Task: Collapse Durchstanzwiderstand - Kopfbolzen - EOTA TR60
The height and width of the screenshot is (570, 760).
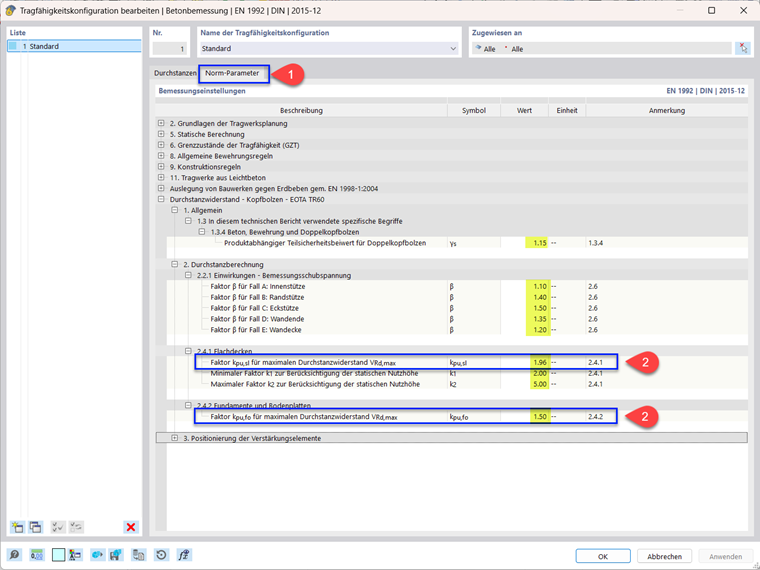Action: pyautogui.click(x=161, y=199)
